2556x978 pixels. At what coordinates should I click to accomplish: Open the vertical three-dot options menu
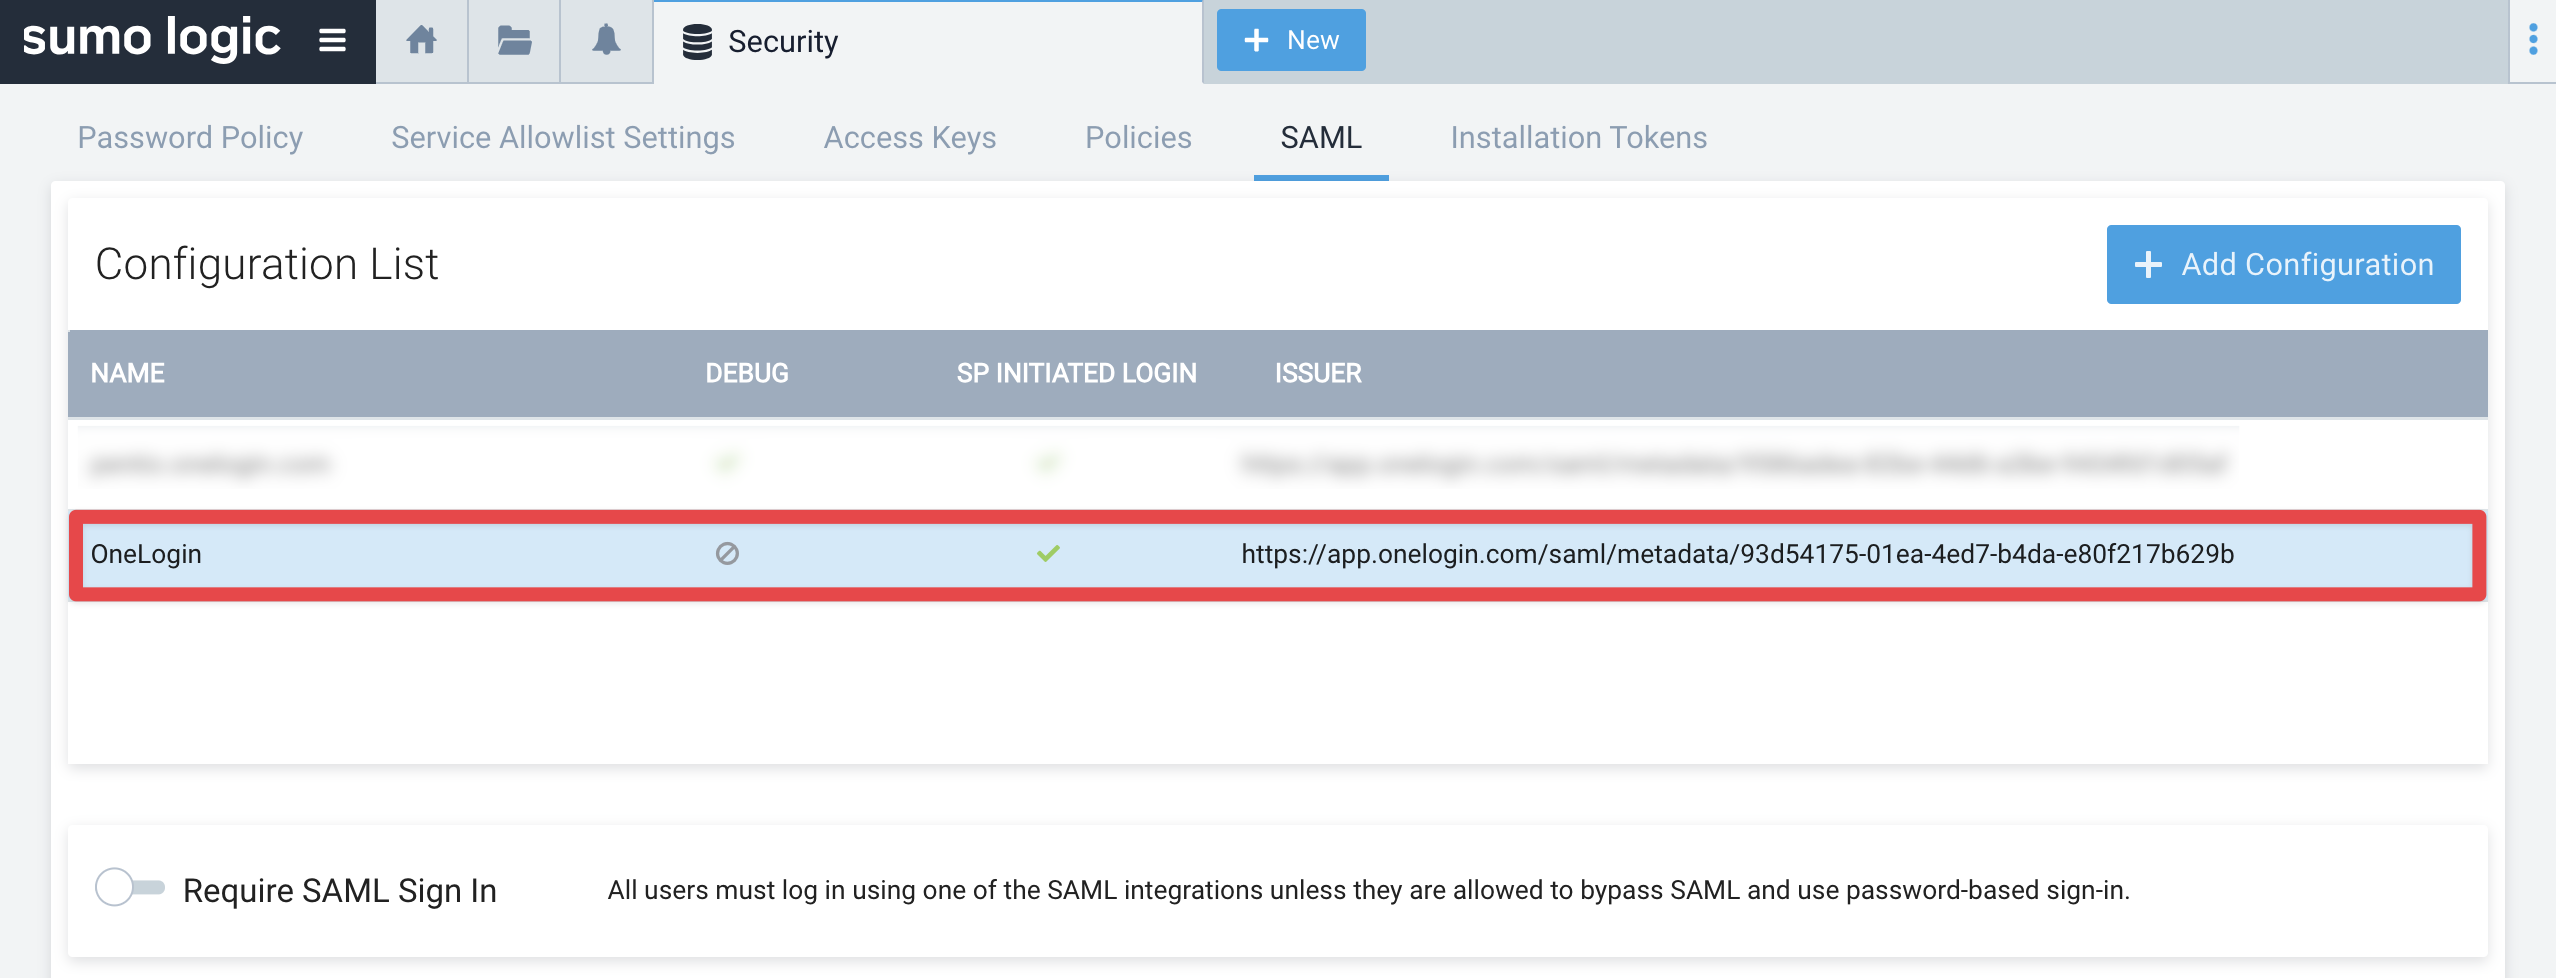(2533, 40)
